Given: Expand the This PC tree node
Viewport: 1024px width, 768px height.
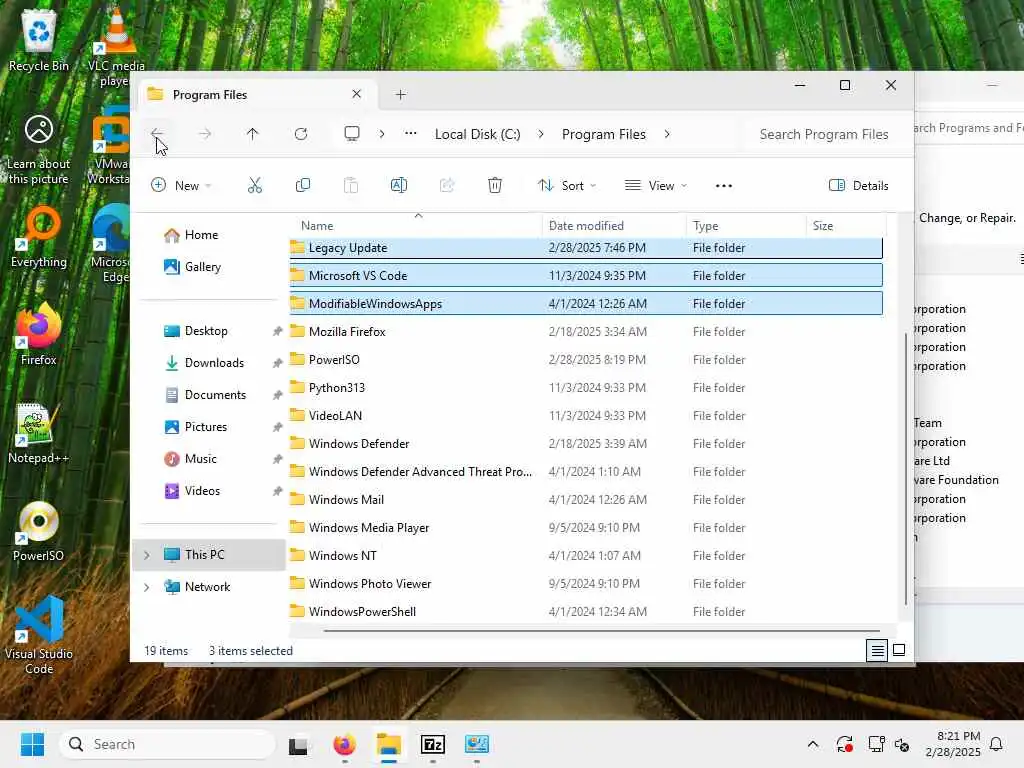Looking at the screenshot, I should point(147,555).
